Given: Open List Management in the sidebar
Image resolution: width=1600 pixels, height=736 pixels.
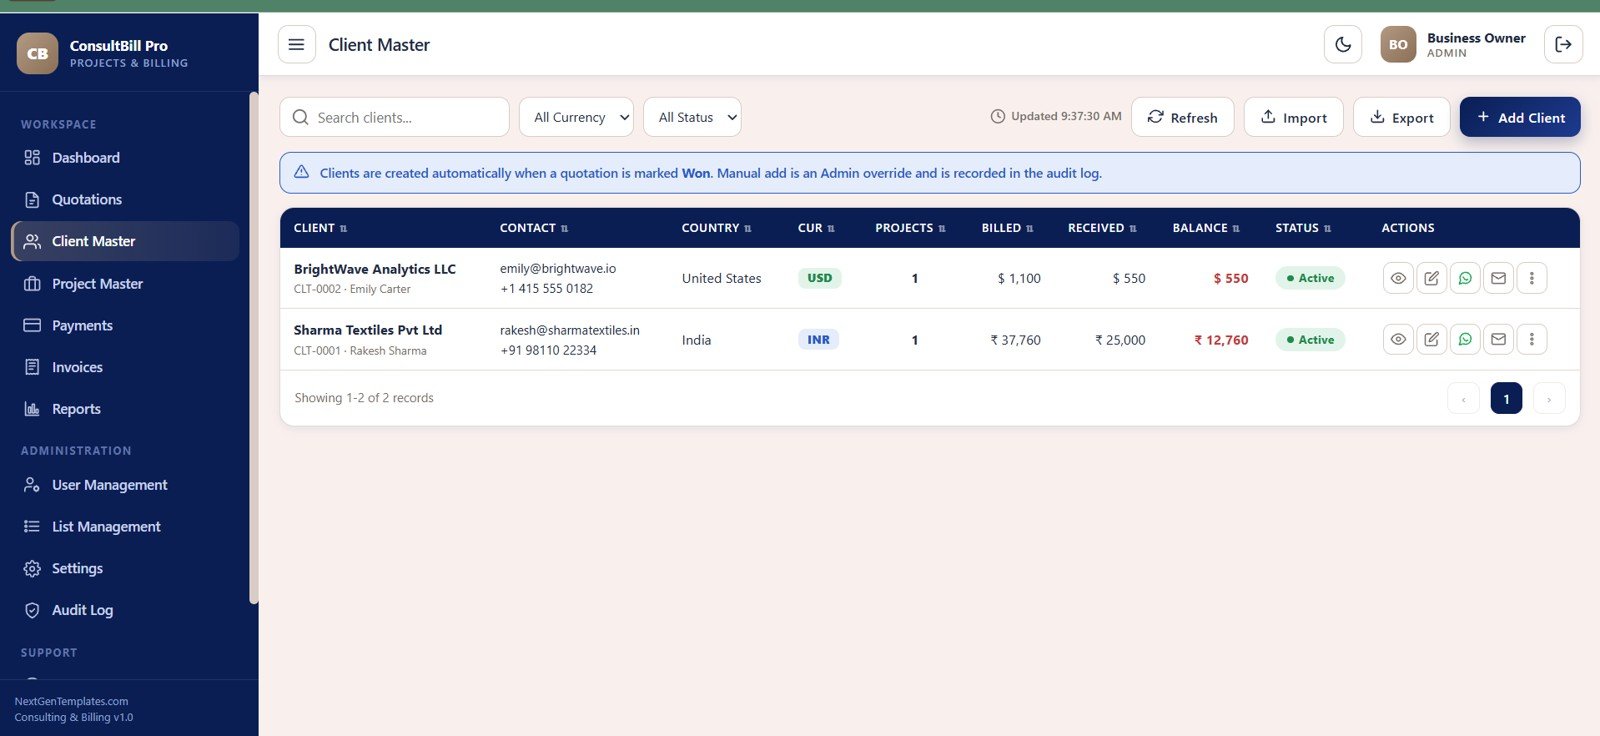Looking at the screenshot, I should point(125,527).
